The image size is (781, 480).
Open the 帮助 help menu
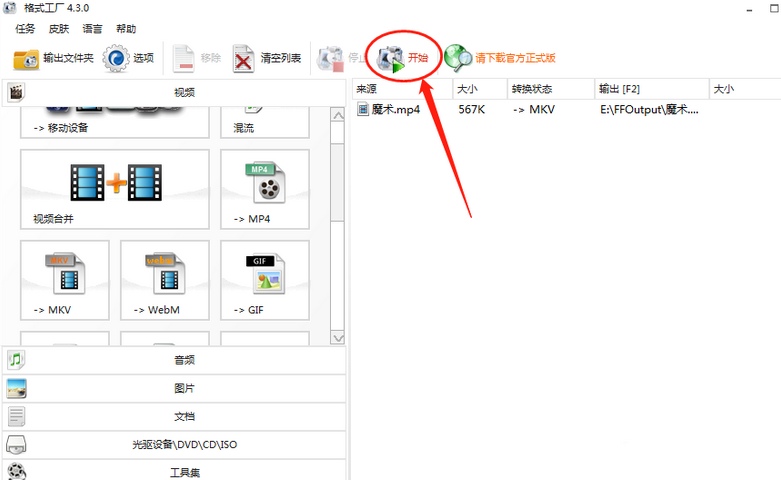pos(126,29)
